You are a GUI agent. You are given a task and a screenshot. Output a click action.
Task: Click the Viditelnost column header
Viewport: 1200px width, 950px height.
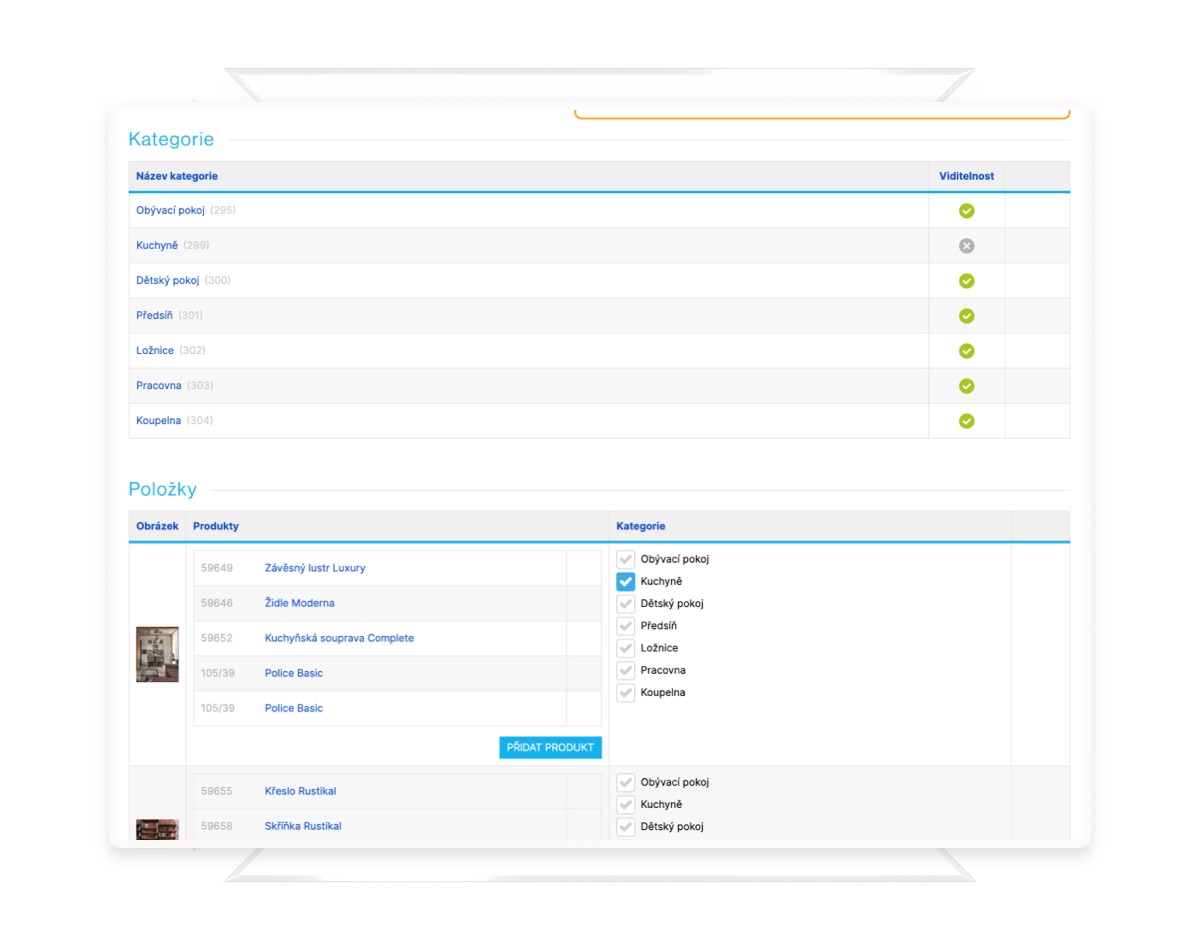coord(966,176)
